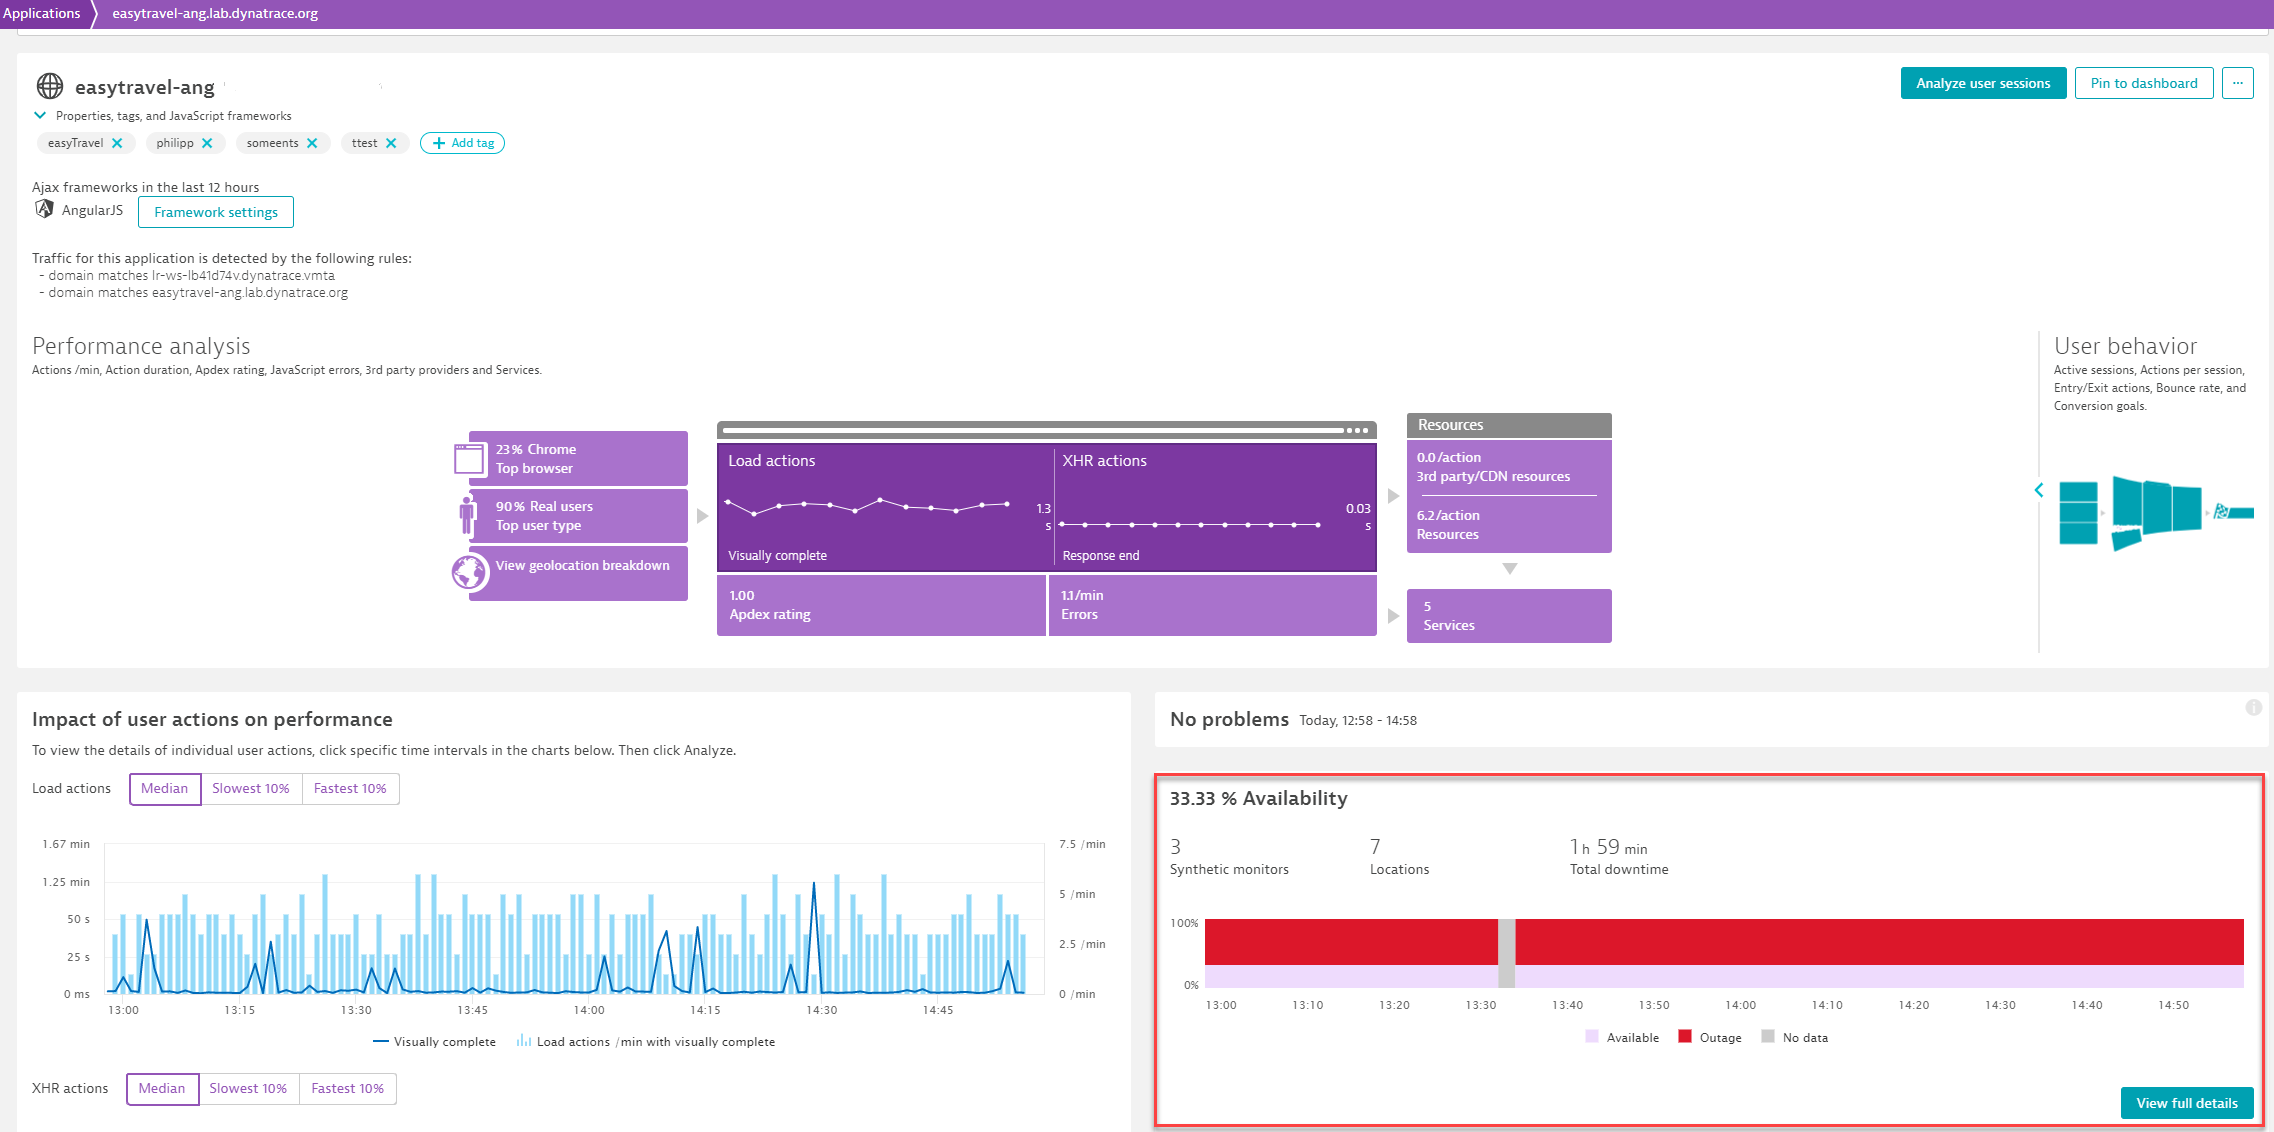Viewport: 2274px width, 1132px height.
Task: Click Visually complete line legend marker
Action: pos(380,1042)
